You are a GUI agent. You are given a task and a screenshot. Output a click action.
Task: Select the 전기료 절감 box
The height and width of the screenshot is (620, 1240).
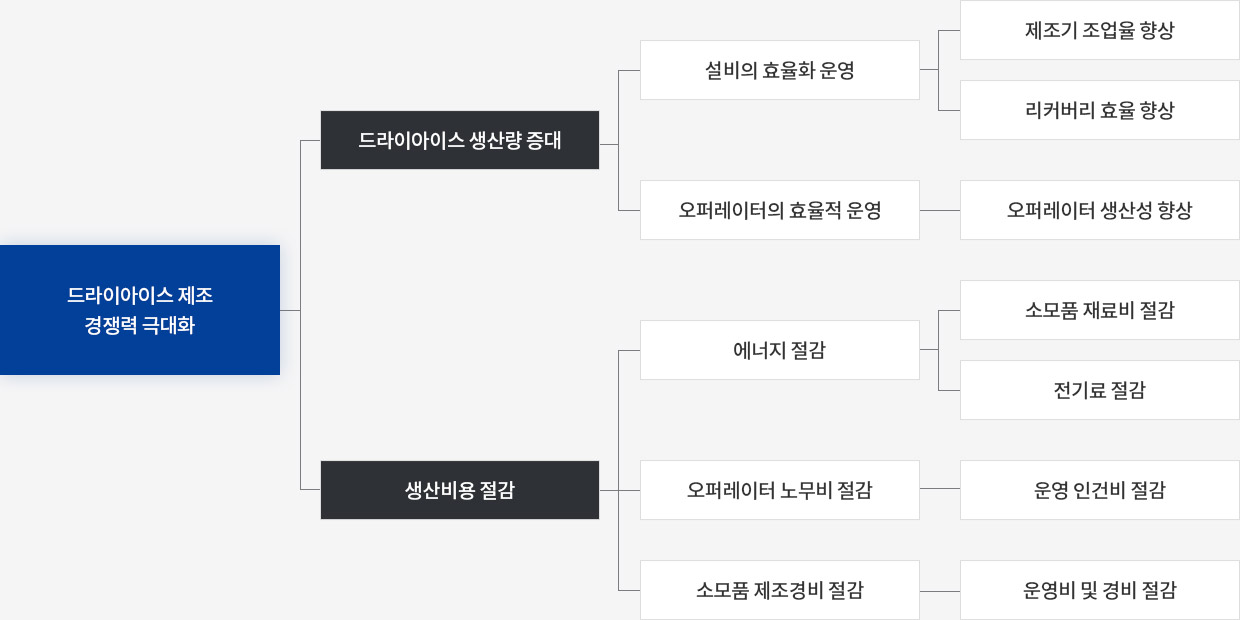tap(1100, 390)
